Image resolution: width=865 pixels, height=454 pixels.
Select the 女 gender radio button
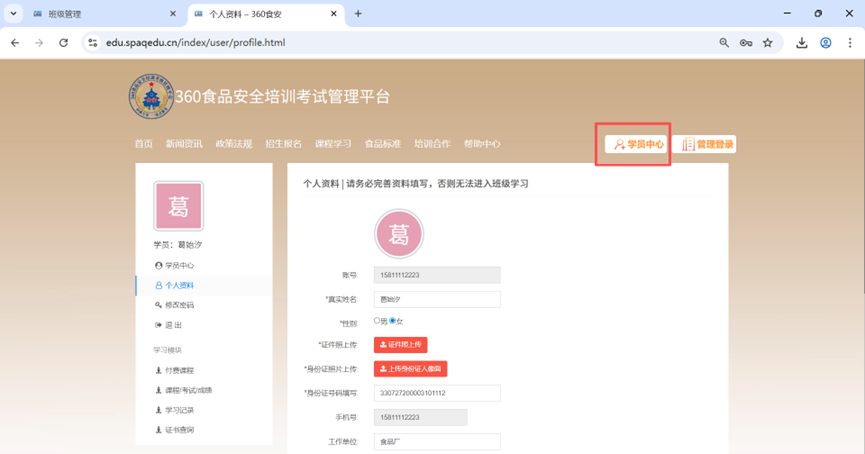click(392, 321)
